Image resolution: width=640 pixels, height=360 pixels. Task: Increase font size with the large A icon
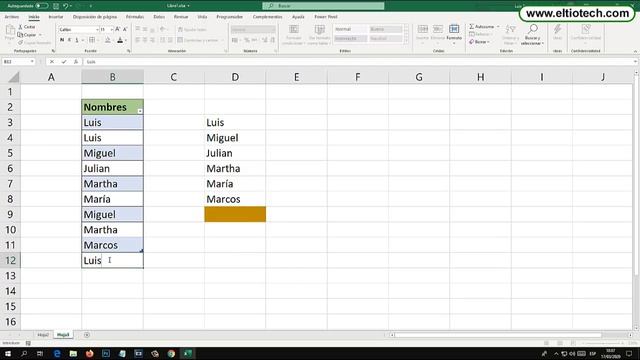118,29
